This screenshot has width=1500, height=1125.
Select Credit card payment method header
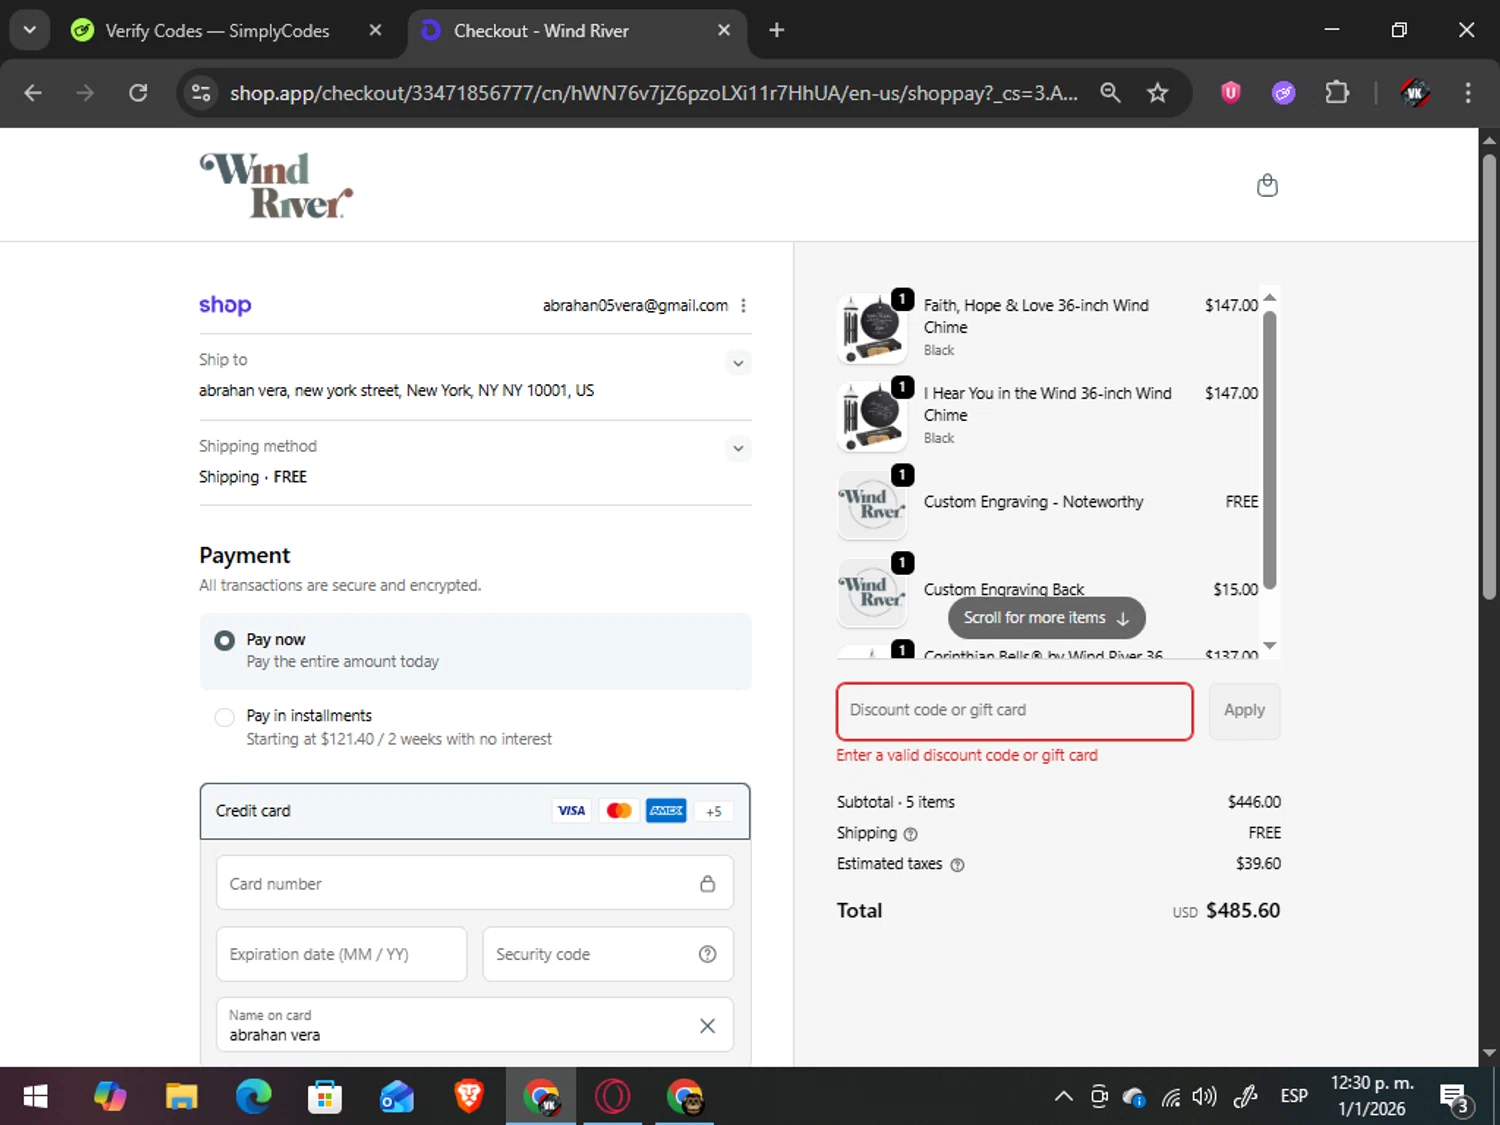[x=475, y=811]
